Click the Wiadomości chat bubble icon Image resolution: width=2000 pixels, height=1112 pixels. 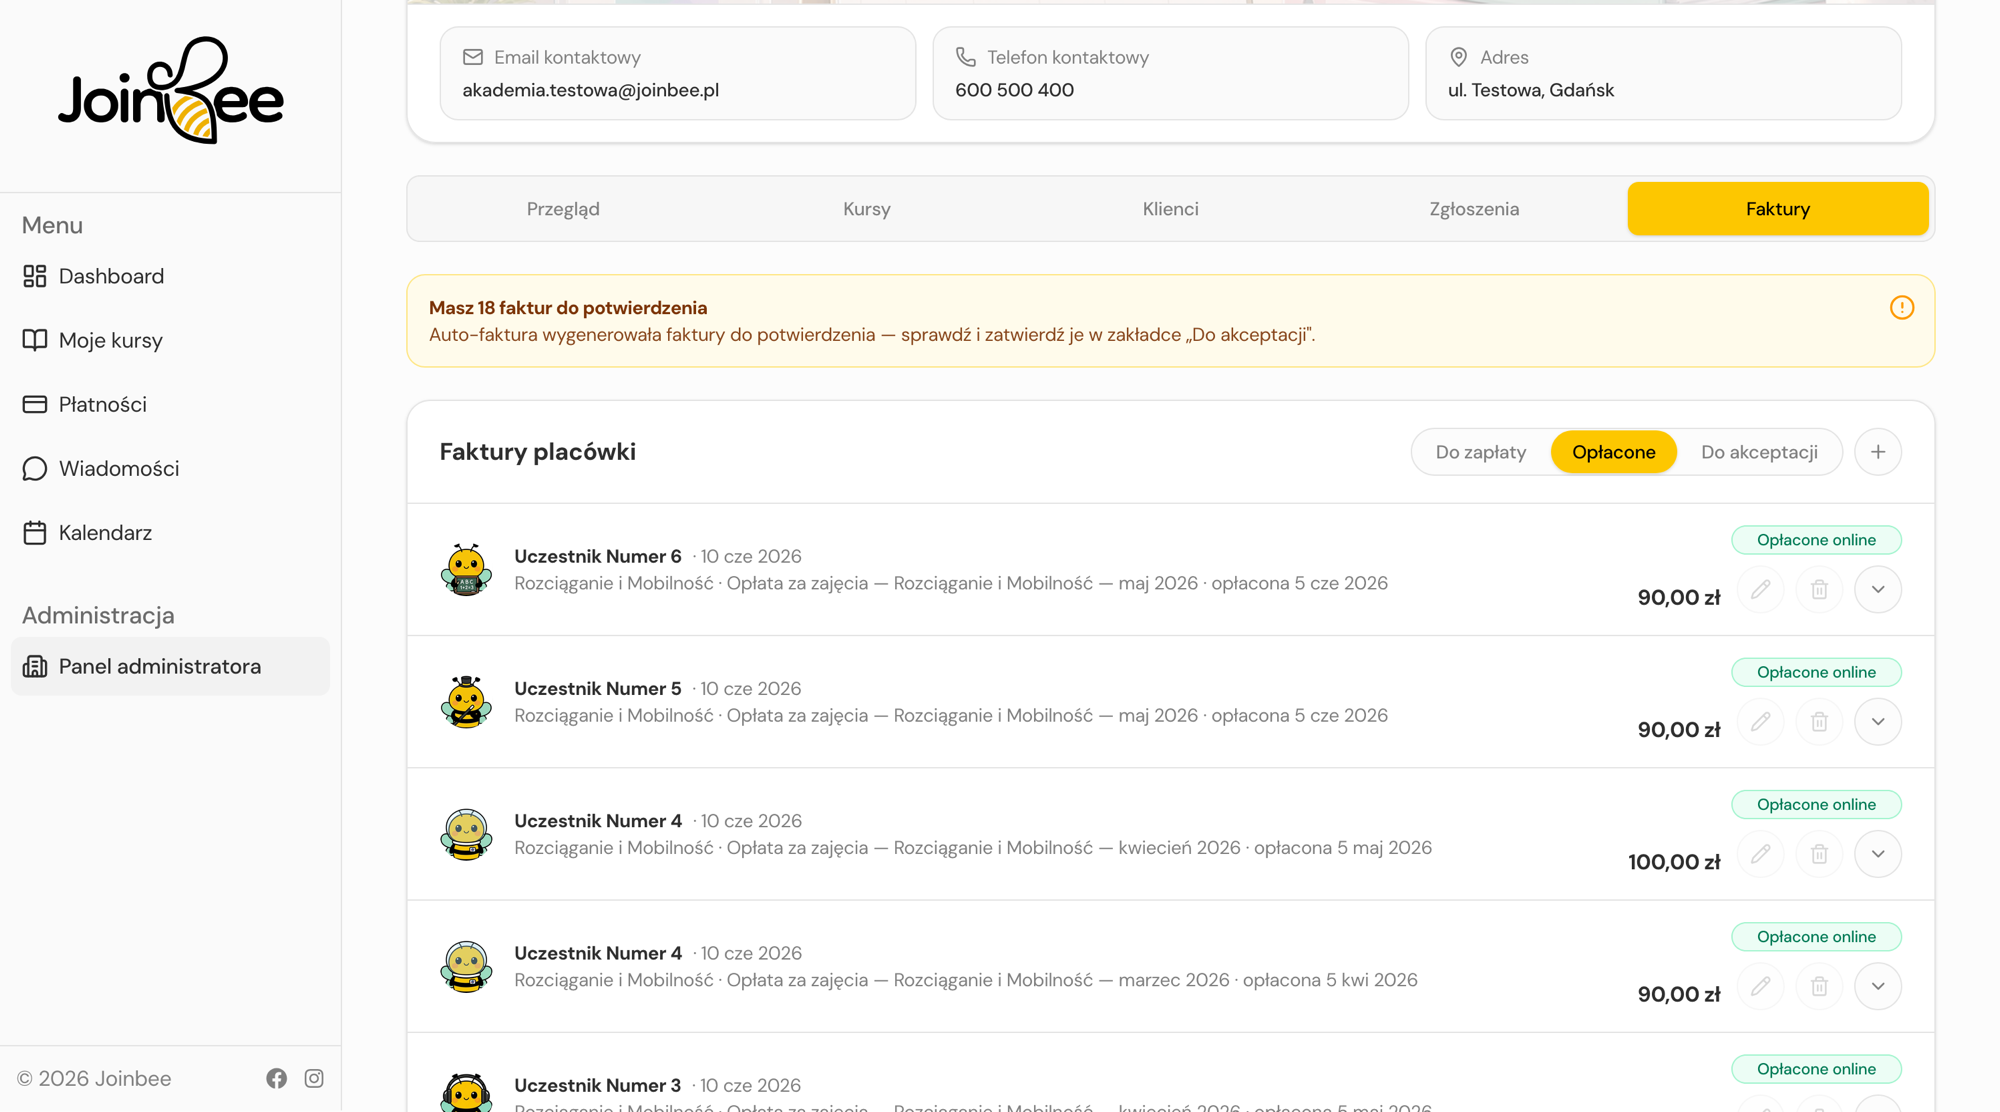[x=35, y=468]
